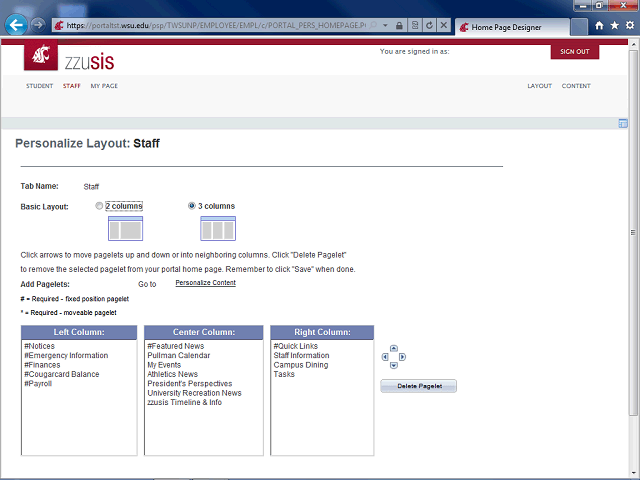This screenshot has width=640, height=480.
Task: Refresh the page using address bar icon
Action: click(x=429, y=24)
